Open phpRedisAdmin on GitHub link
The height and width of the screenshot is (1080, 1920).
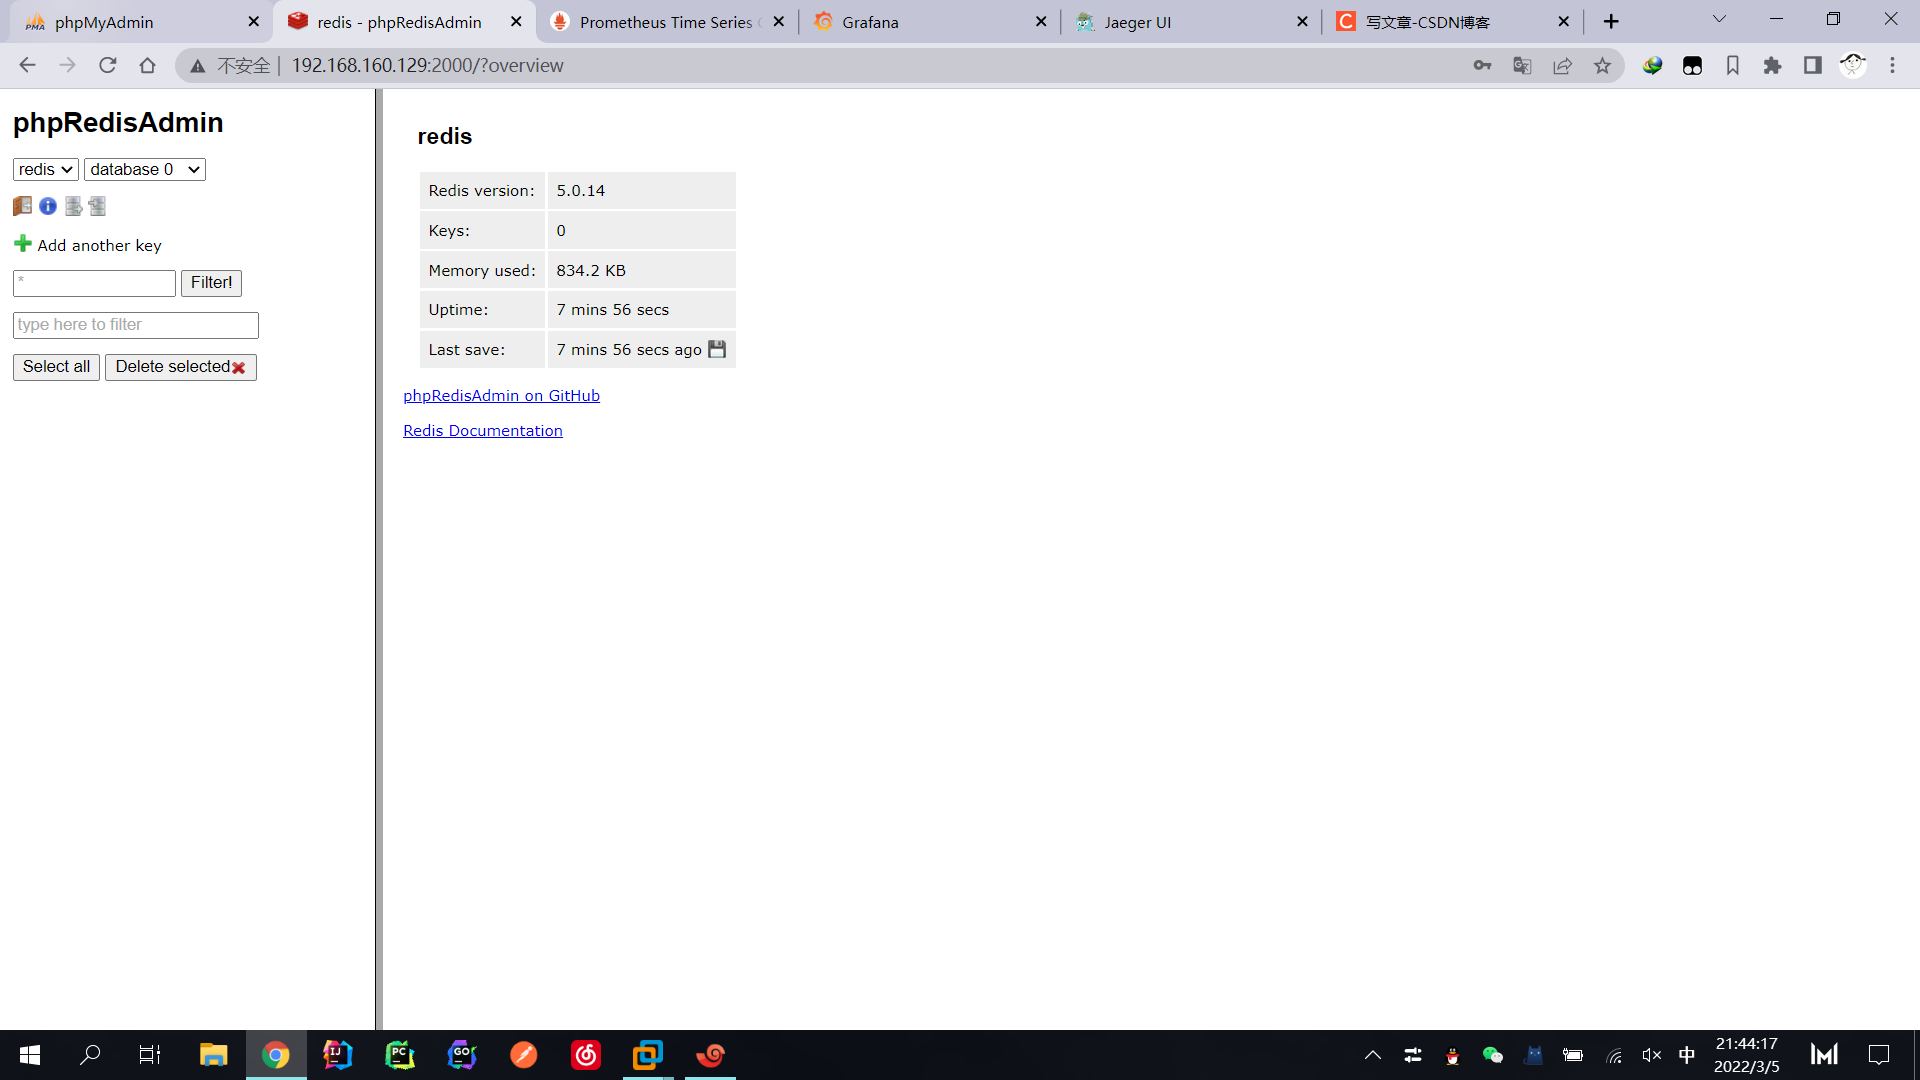[501, 396]
